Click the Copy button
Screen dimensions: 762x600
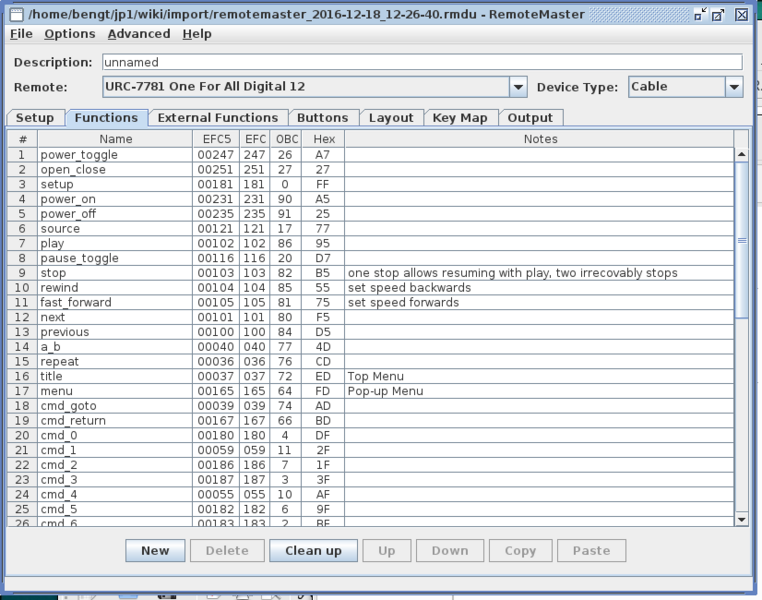[x=520, y=550]
